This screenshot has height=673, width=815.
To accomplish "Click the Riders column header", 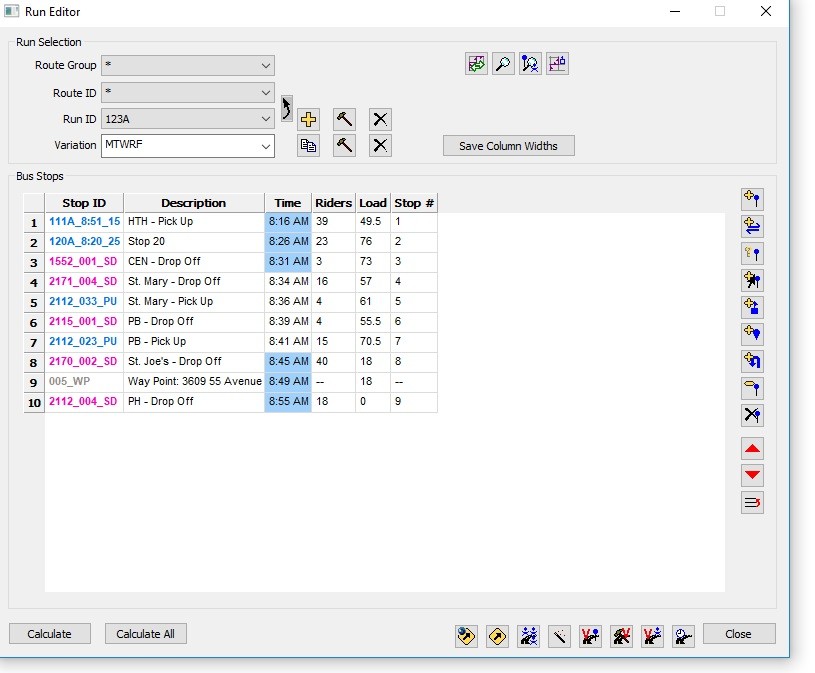I will 333,203.
